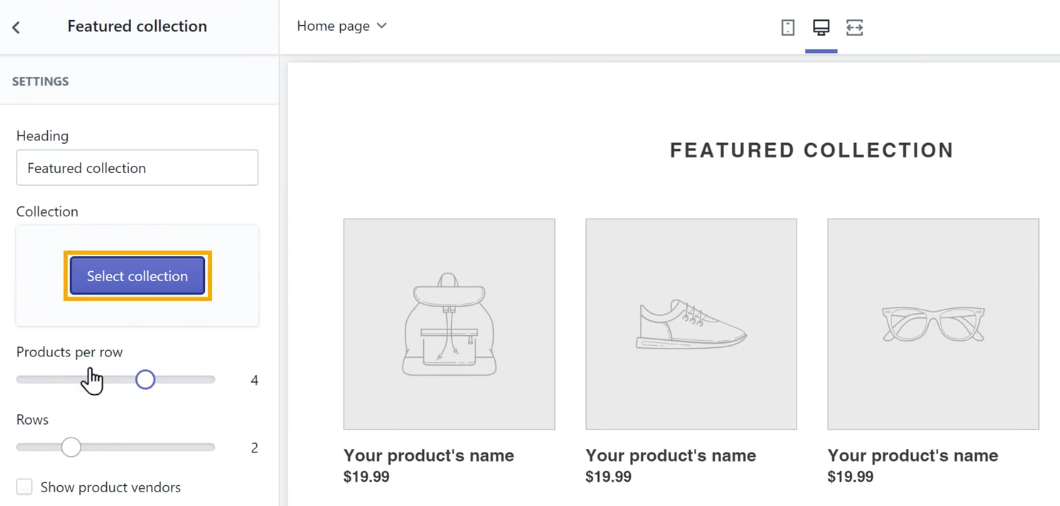Click the Heading text field

137,168
